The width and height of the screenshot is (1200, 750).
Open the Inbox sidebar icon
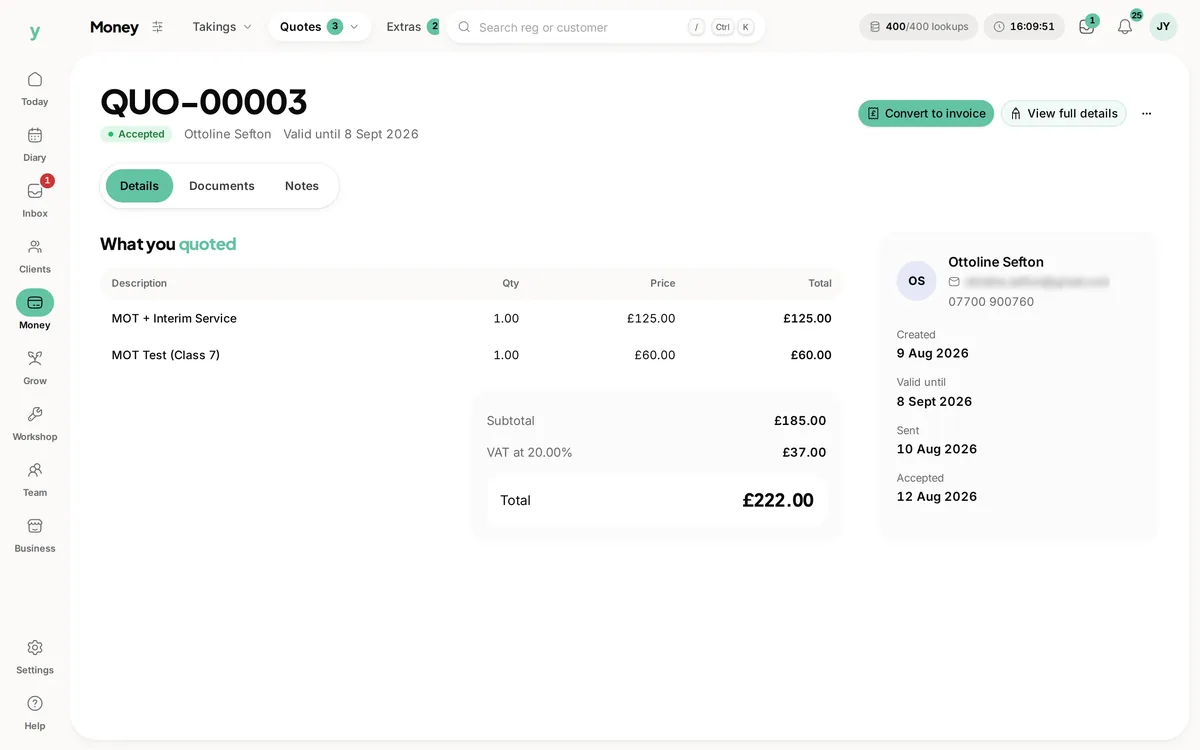click(35, 191)
